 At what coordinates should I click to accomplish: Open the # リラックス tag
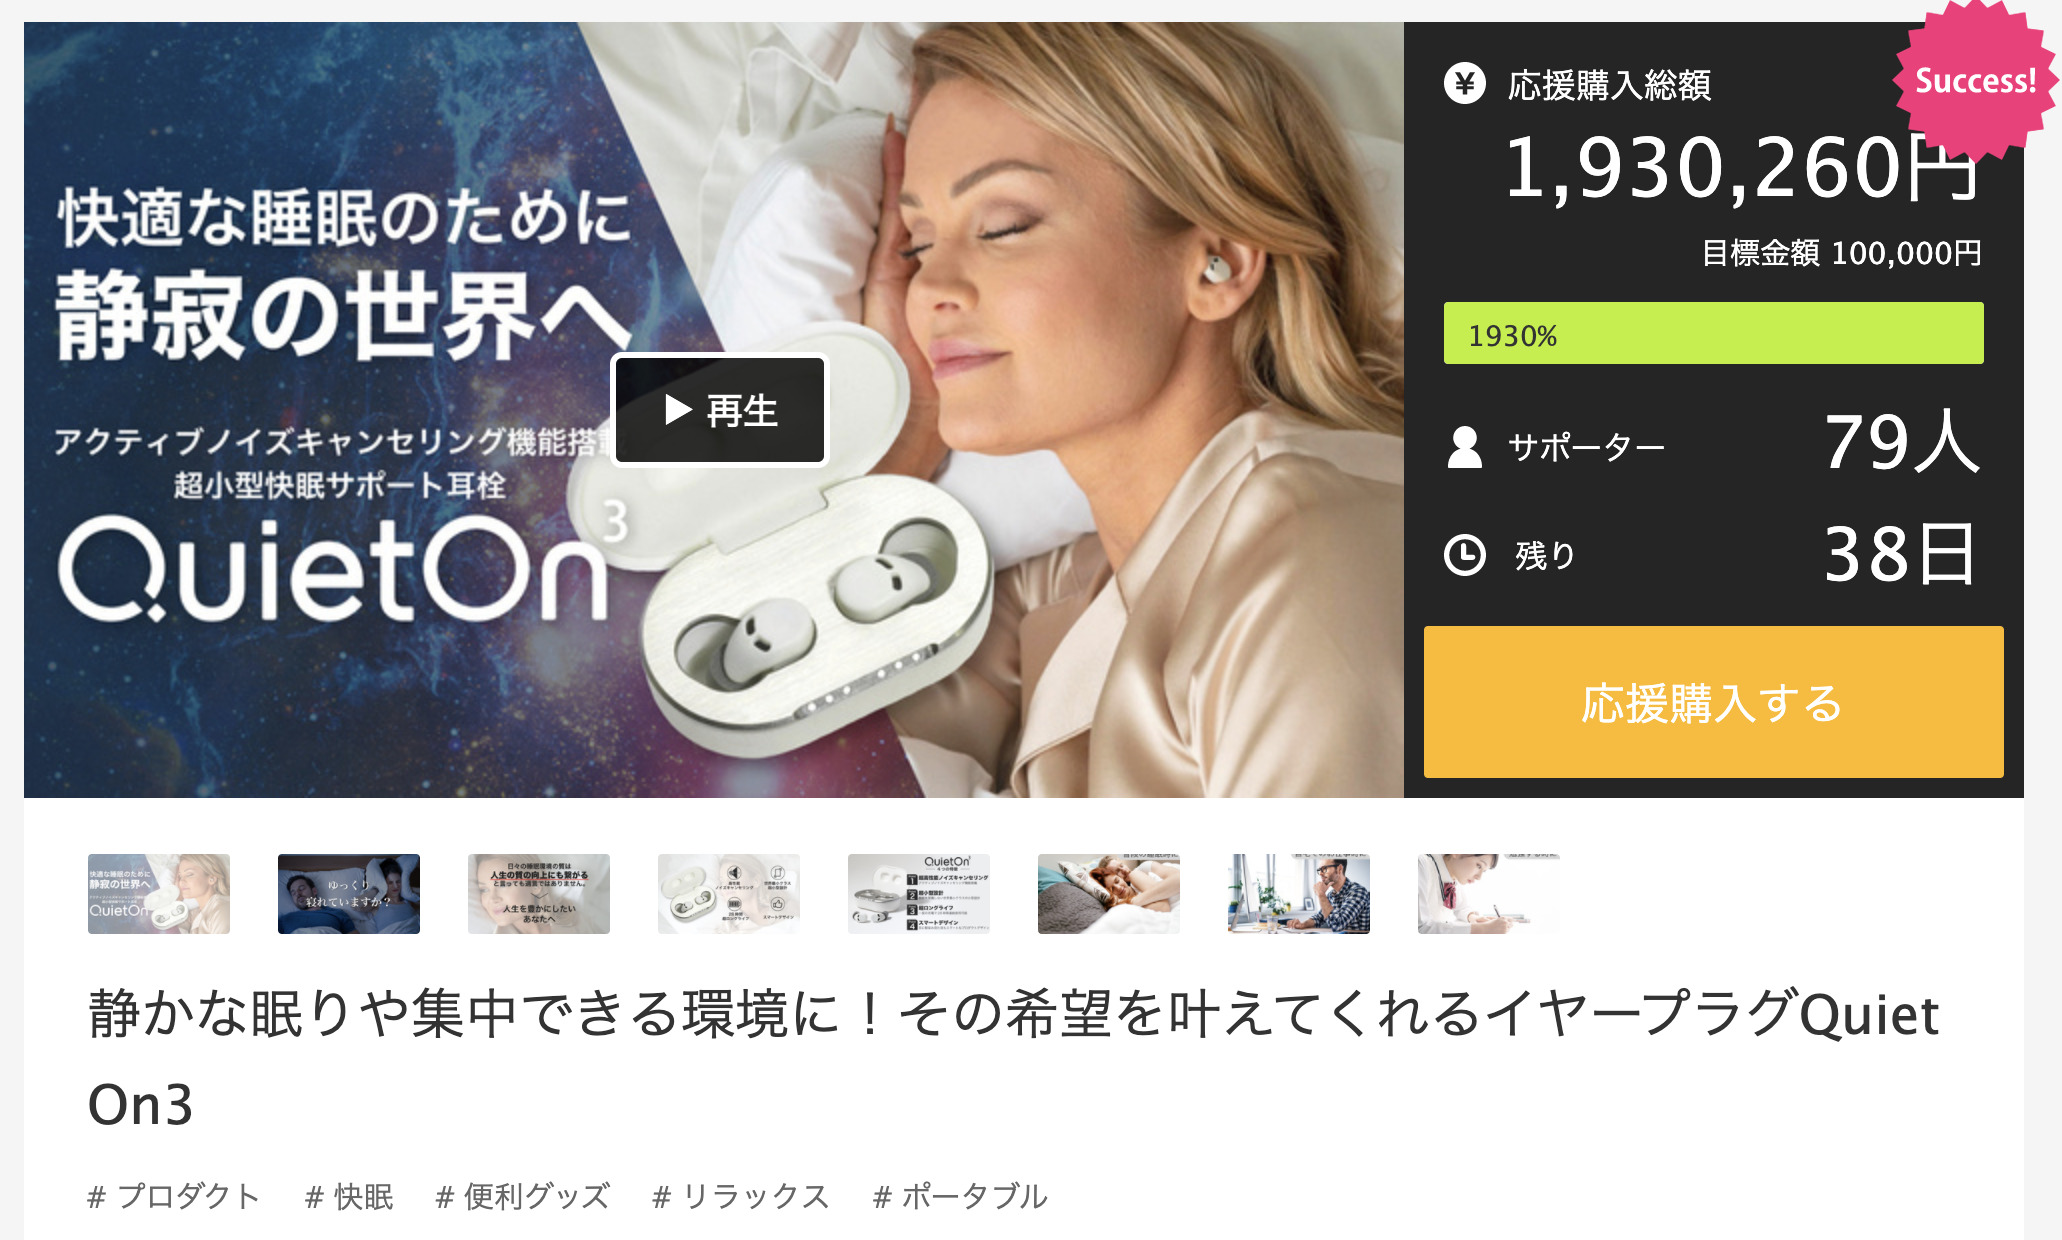pos(741,1196)
